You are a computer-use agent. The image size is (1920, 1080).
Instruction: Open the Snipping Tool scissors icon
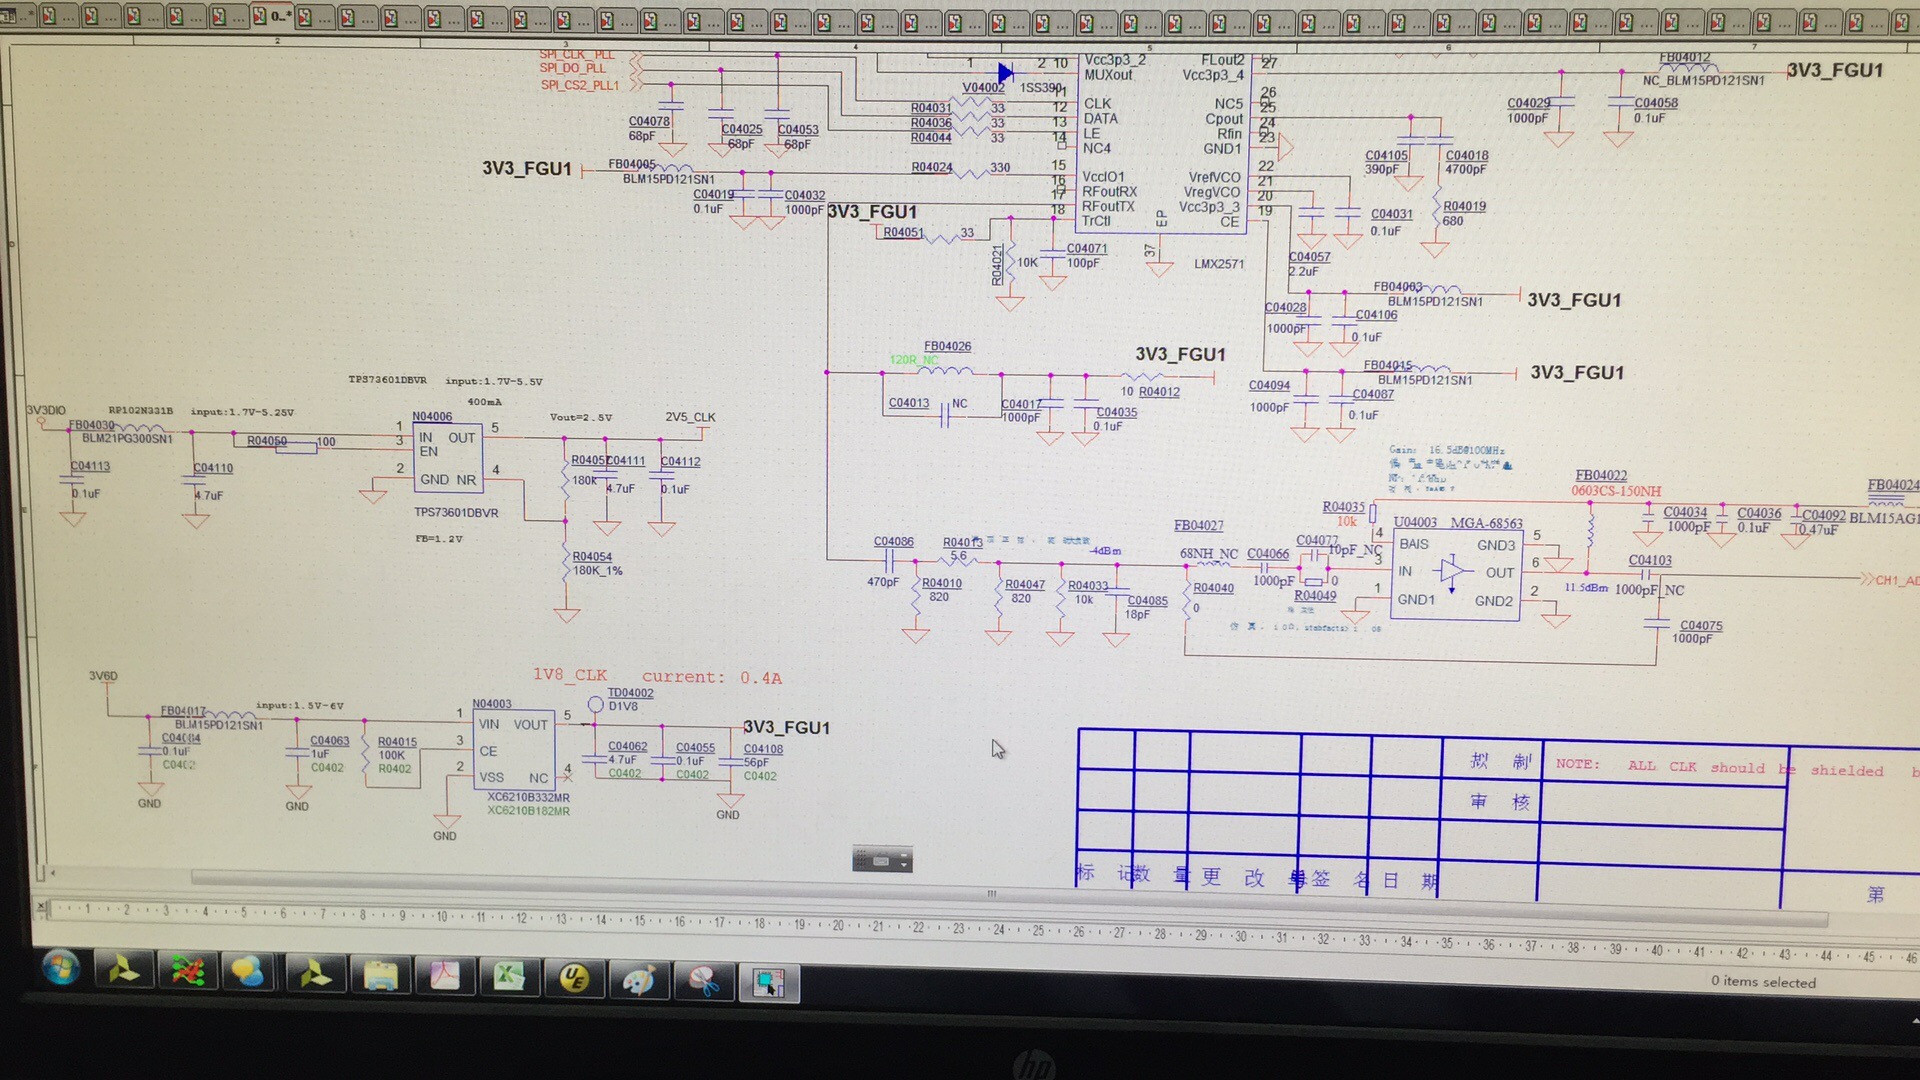pos(704,983)
